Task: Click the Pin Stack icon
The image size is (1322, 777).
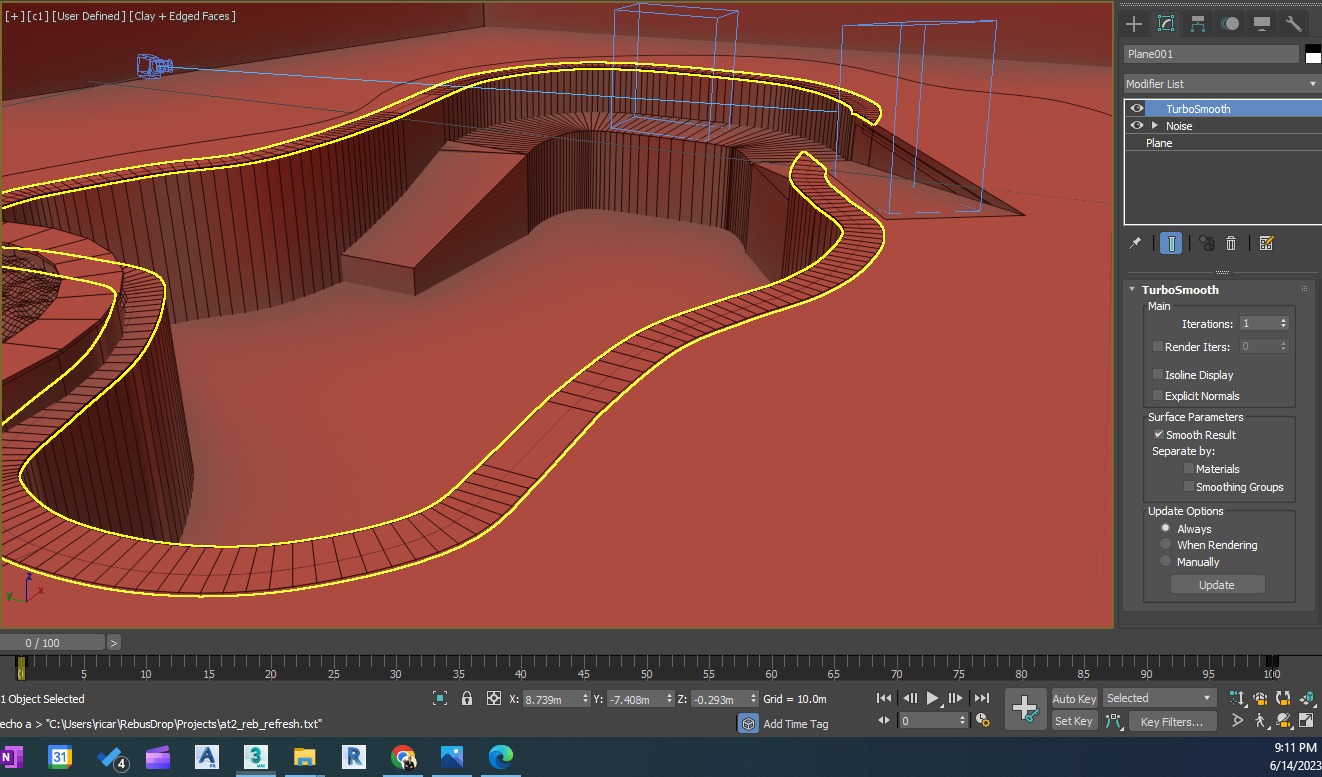Action: [x=1135, y=243]
